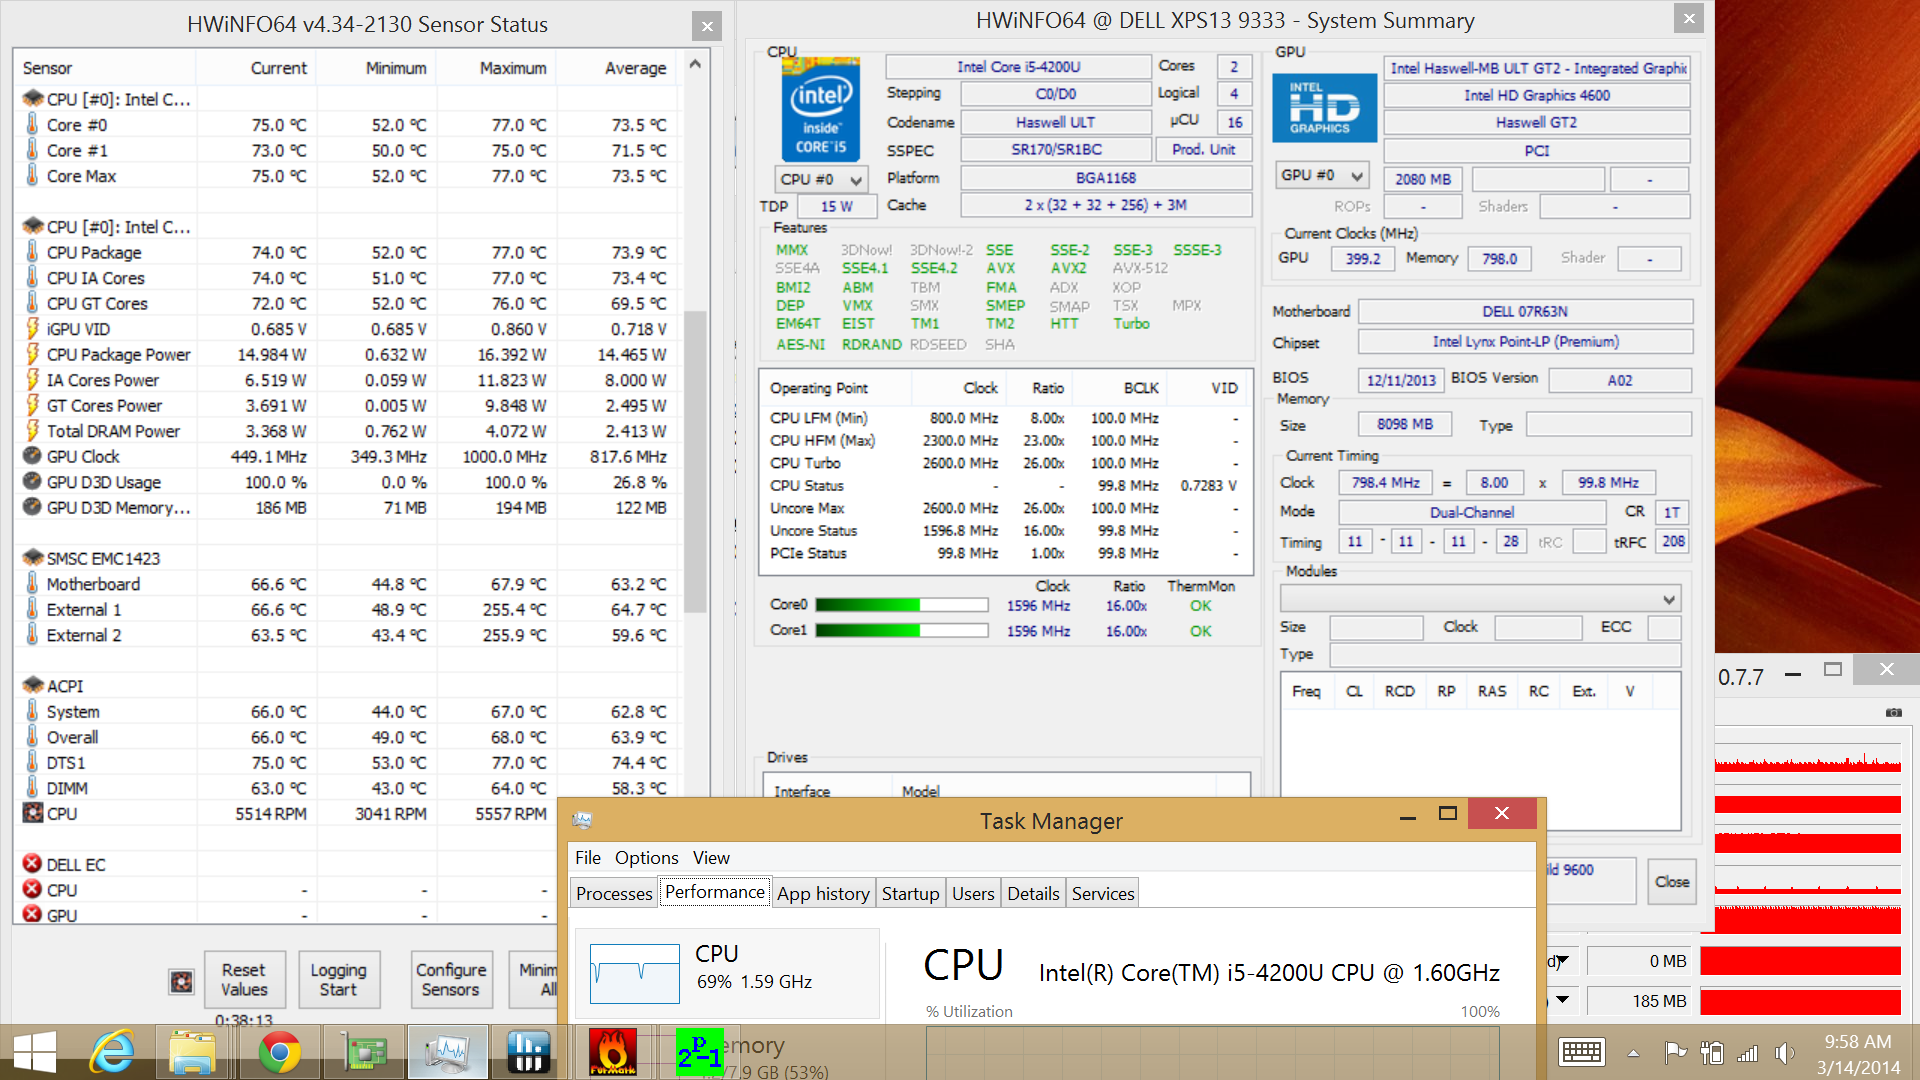Open Google Chrome from taskbar
Viewport: 1920px width, 1080px height.
279,1052
